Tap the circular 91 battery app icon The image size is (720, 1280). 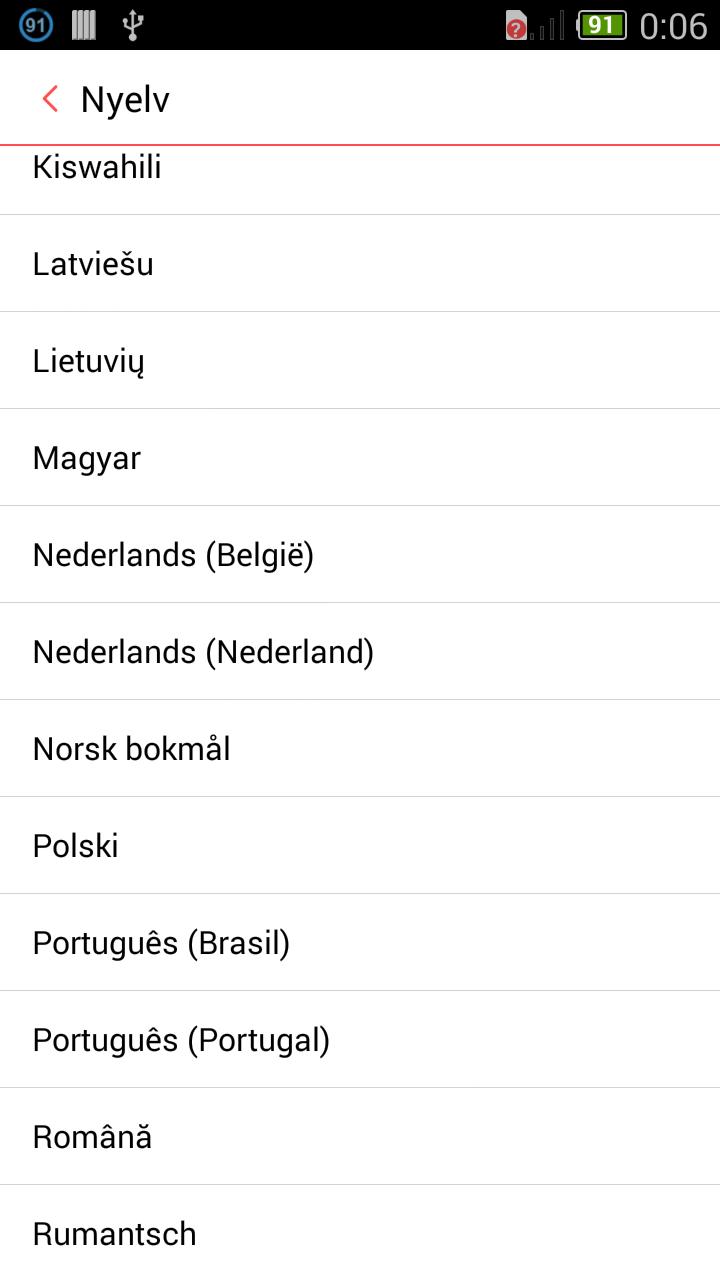(x=36, y=25)
